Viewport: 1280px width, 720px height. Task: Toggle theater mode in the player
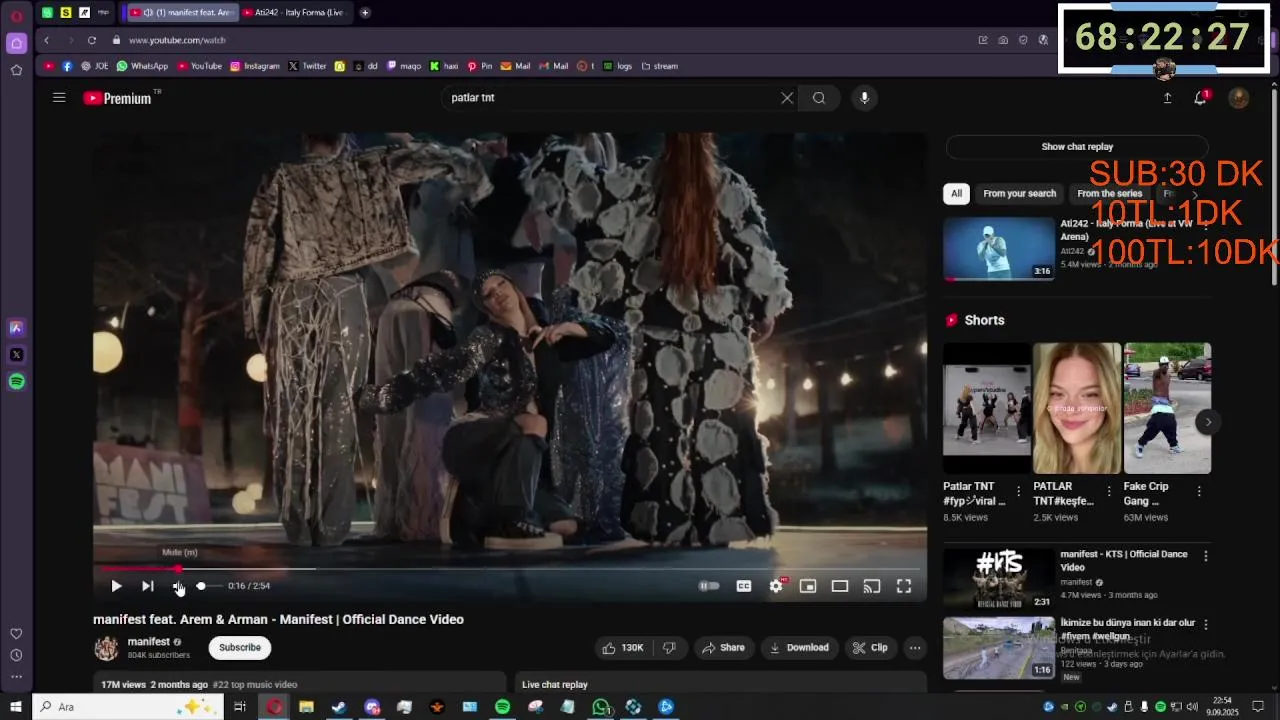tap(840, 586)
